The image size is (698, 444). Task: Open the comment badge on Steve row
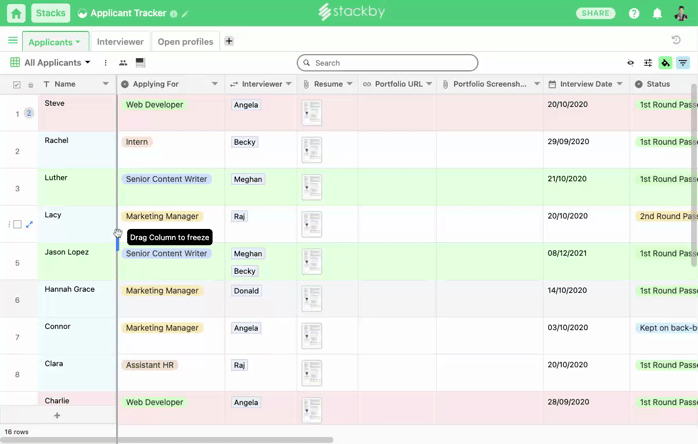click(28, 113)
